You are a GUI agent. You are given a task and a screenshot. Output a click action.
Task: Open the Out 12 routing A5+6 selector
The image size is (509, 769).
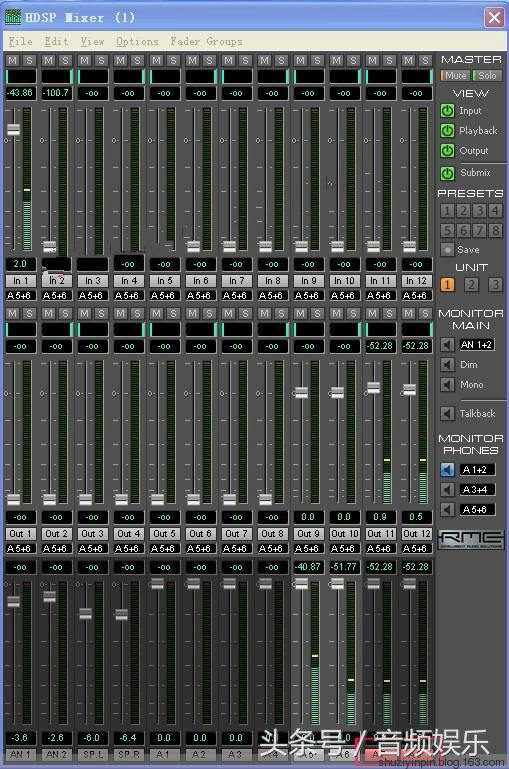click(x=416, y=549)
